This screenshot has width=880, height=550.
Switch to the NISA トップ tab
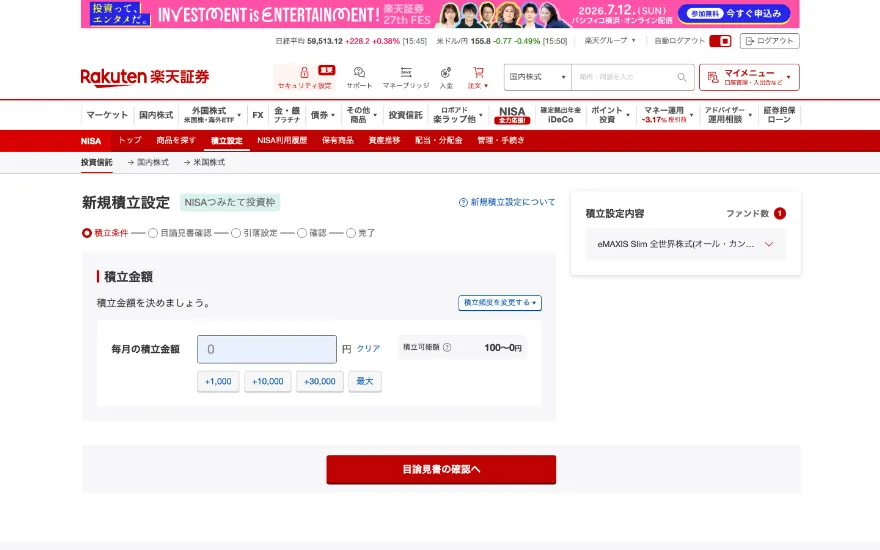[x=130, y=140]
